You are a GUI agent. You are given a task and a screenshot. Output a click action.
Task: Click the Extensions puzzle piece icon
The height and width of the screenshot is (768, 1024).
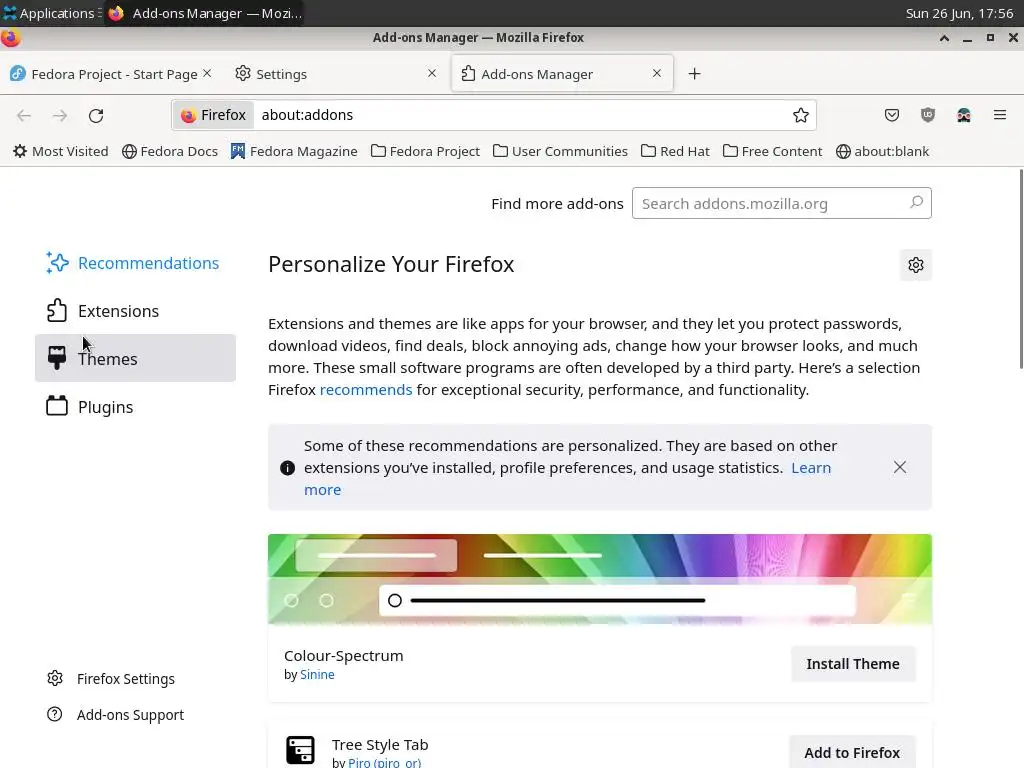[x=57, y=310]
